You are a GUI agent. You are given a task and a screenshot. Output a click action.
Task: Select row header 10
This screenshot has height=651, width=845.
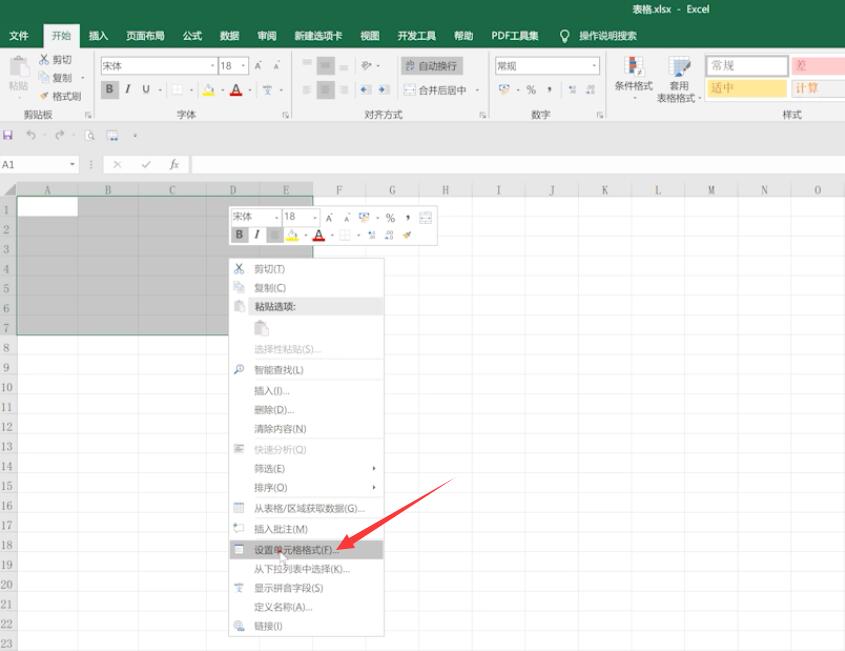point(8,387)
